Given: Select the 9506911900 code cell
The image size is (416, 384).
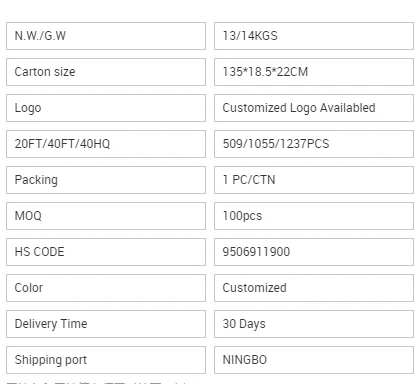Looking at the screenshot, I should coord(314,252).
